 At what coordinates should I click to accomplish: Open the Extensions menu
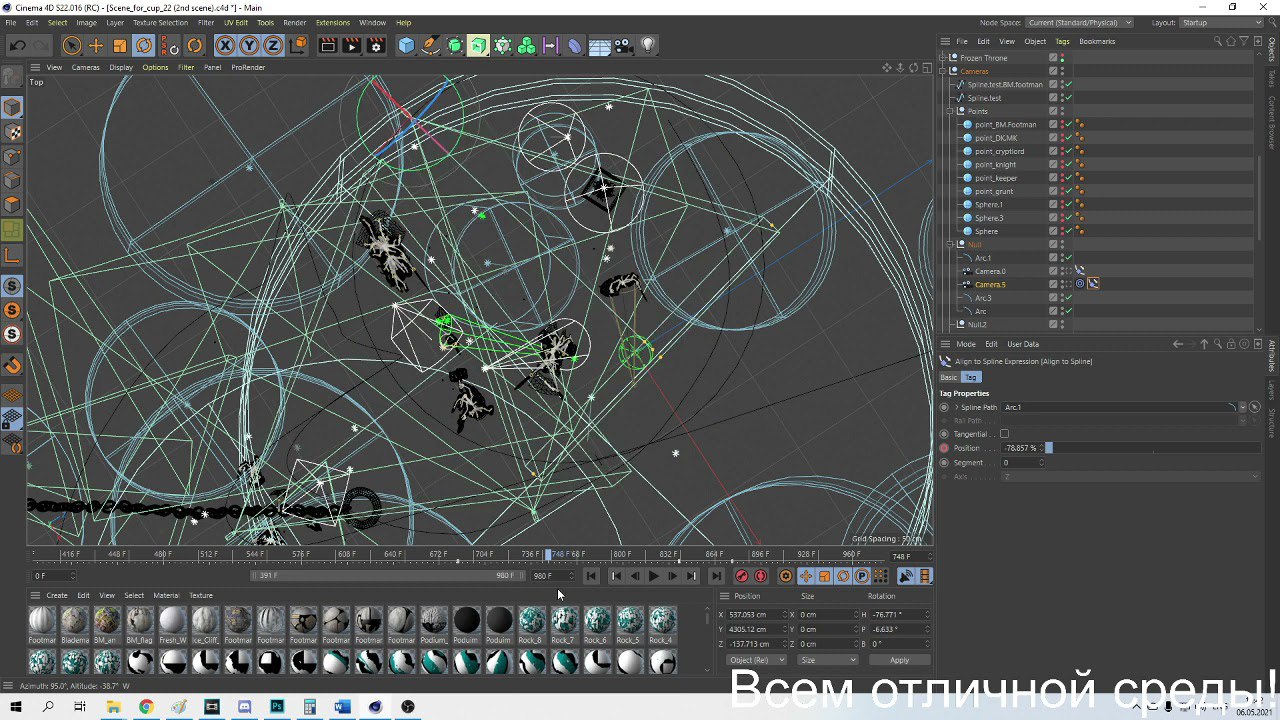pos(333,22)
